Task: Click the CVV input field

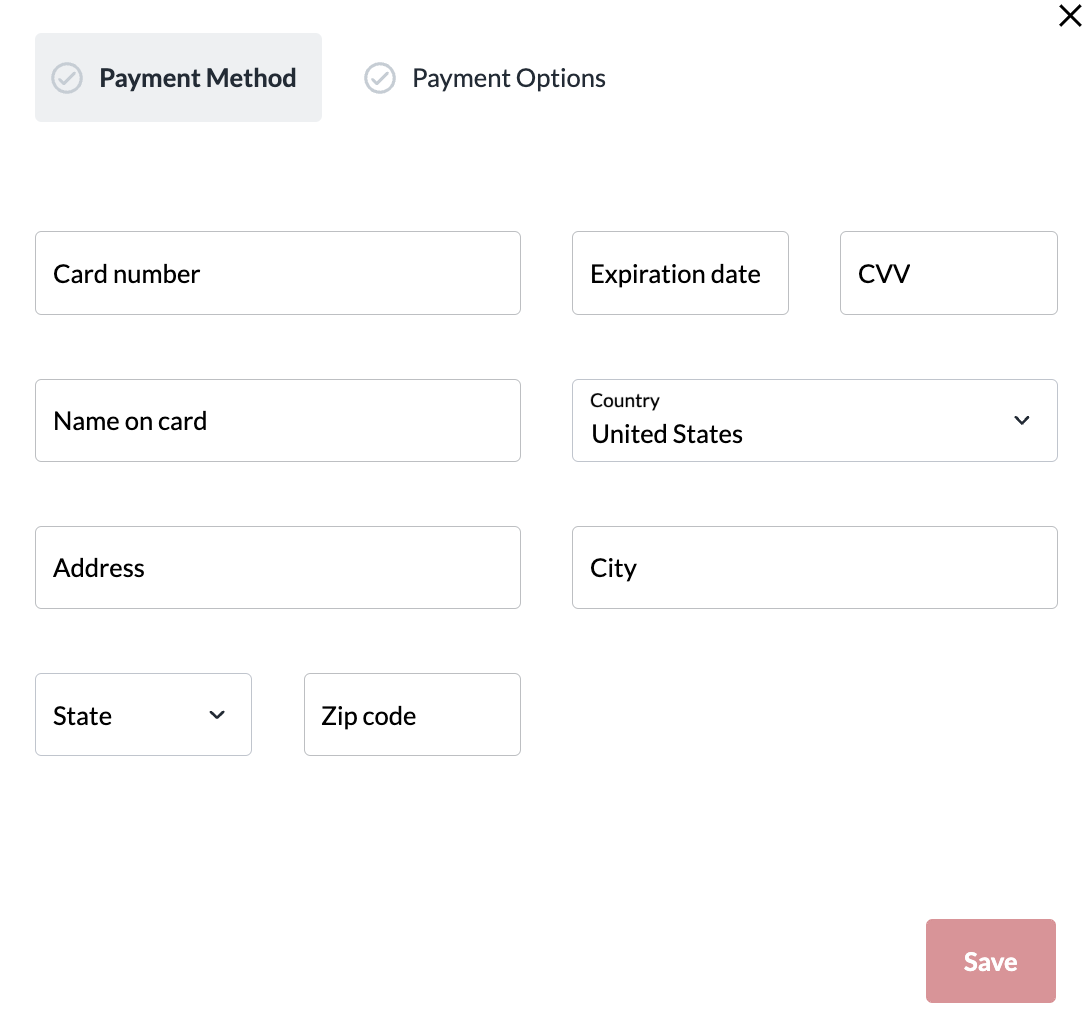Action: (x=949, y=273)
